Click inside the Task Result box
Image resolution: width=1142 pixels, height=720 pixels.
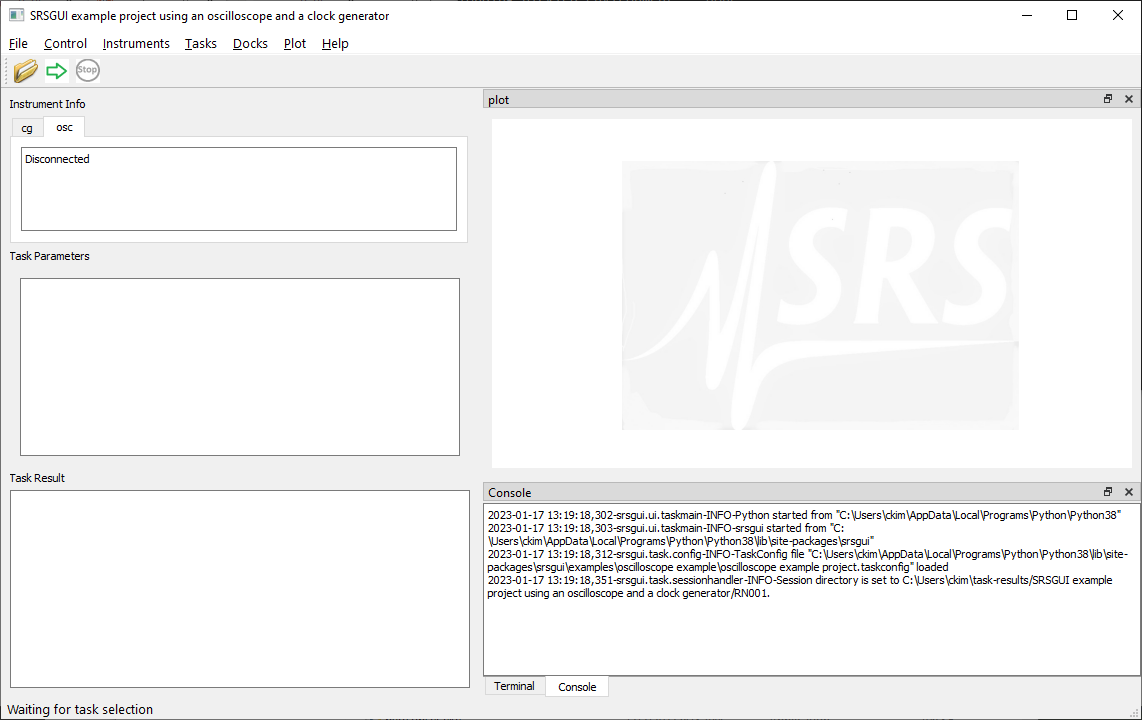(240, 589)
